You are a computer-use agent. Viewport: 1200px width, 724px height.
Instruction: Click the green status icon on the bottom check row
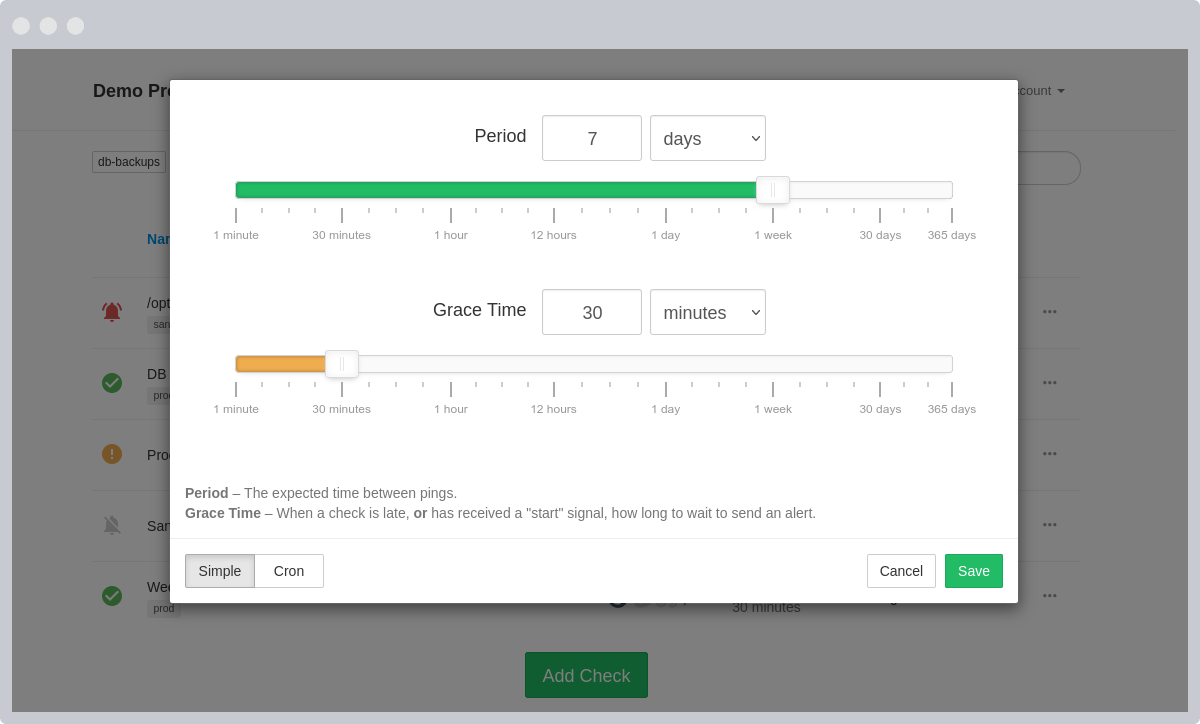pos(111,595)
